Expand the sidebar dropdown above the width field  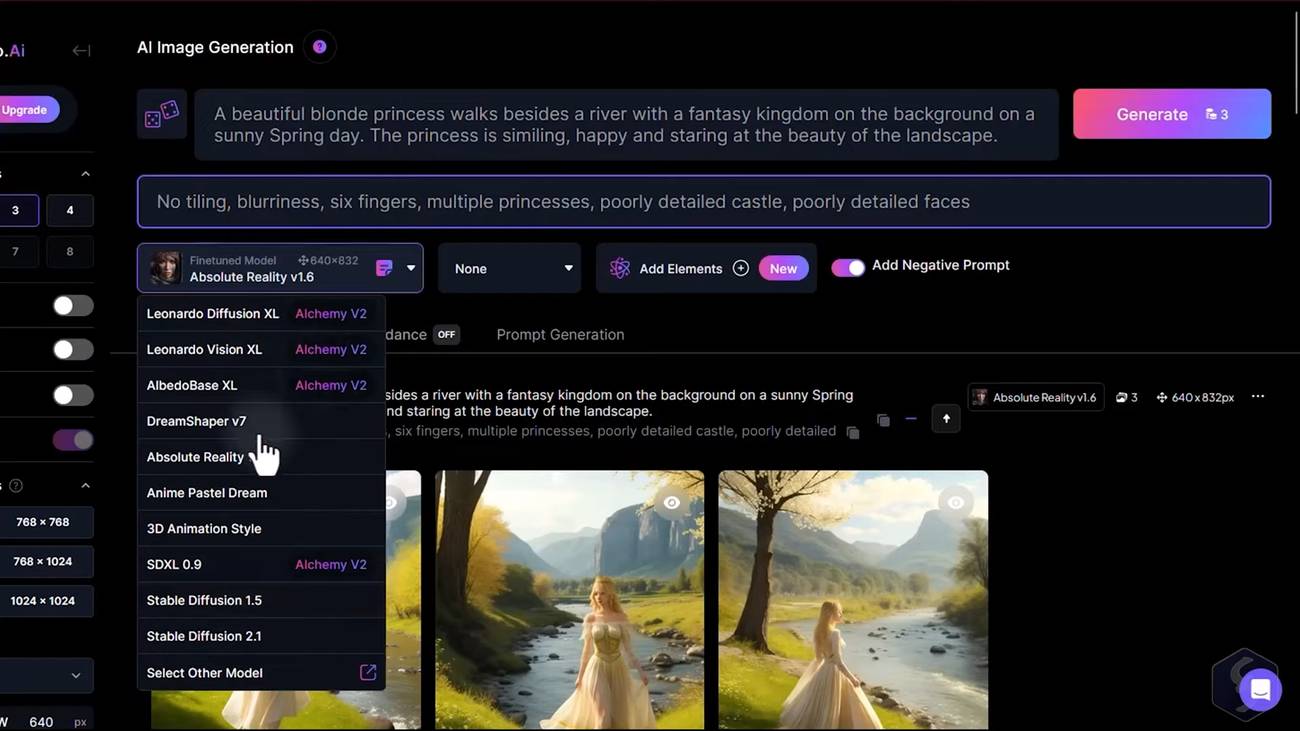pos(45,675)
